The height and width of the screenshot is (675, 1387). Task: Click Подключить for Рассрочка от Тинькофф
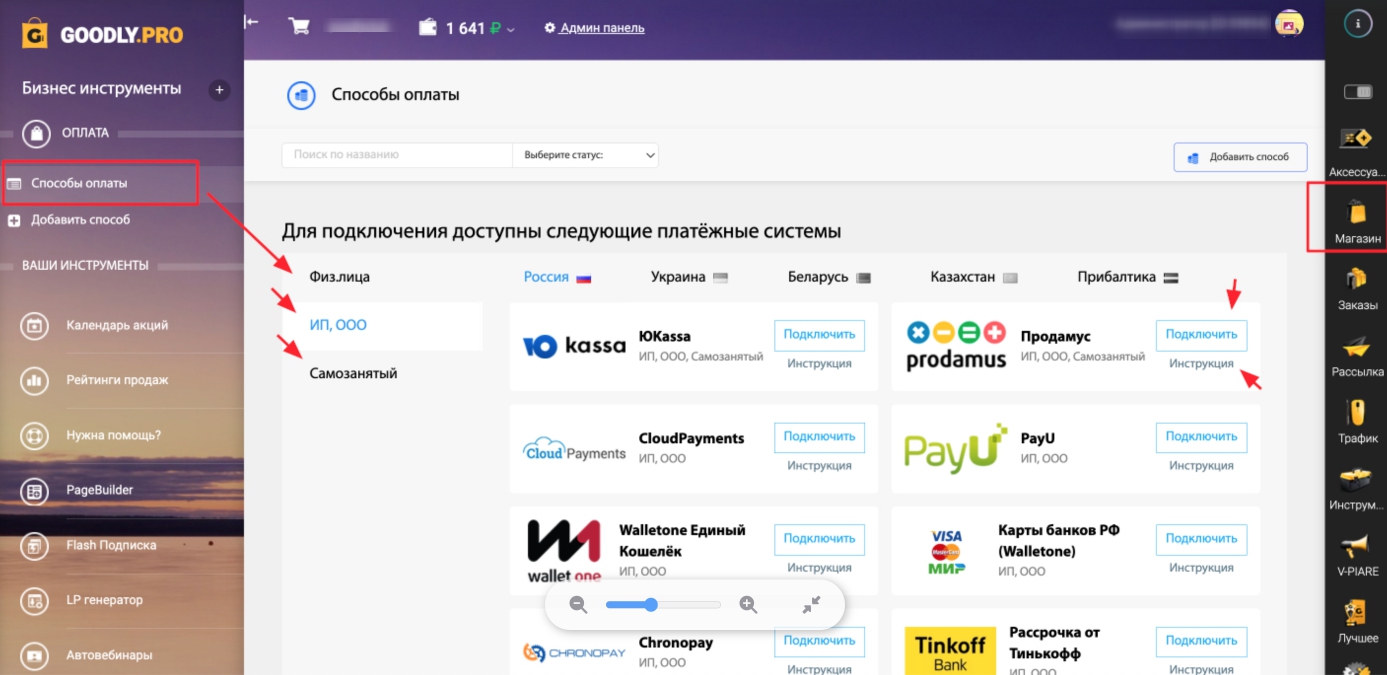pos(1201,641)
